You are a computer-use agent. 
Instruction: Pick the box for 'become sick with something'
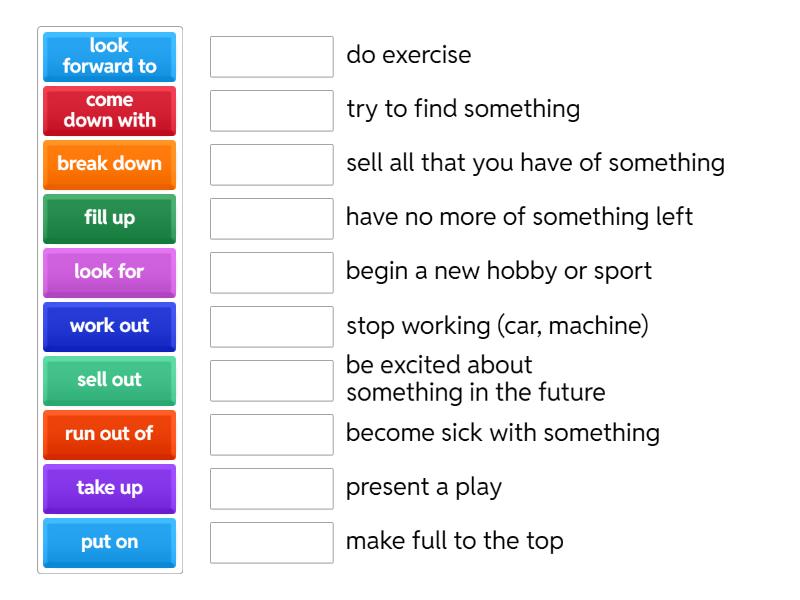click(x=272, y=434)
